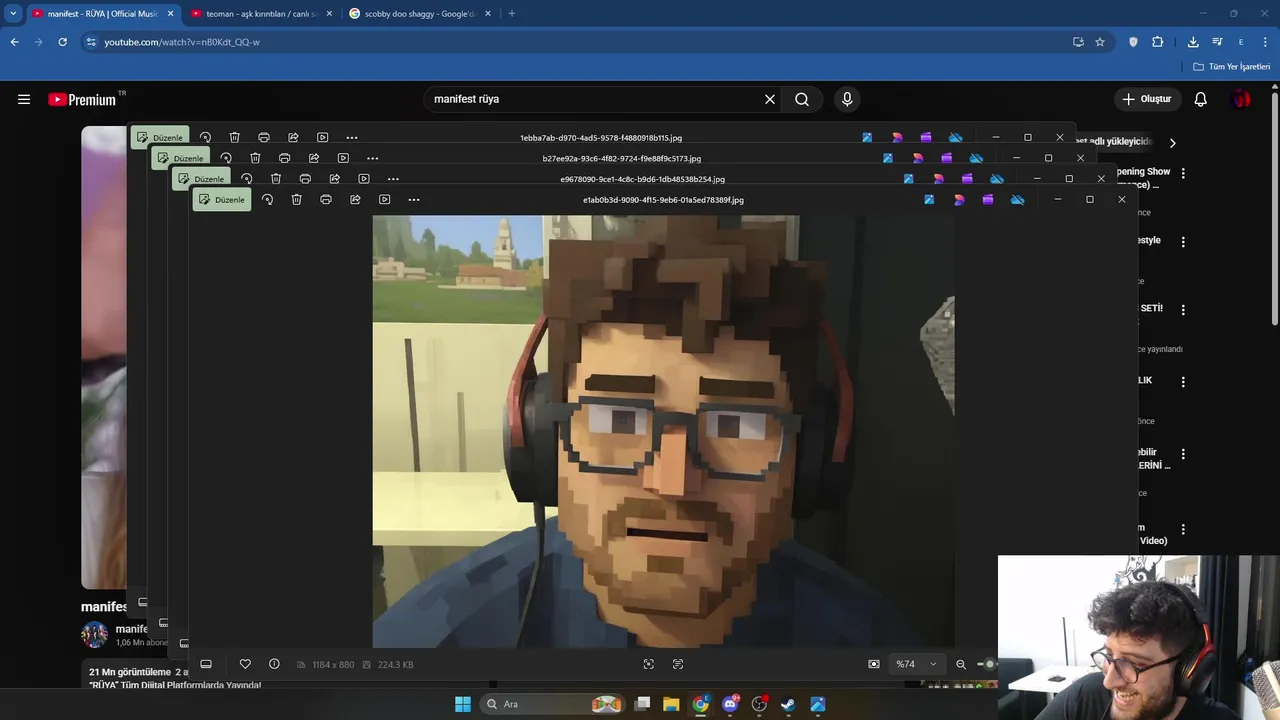Click Düzenle in the 1ebba7ab photo window
Image resolution: width=1280 pixels, height=720 pixels.
tap(160, 138)
